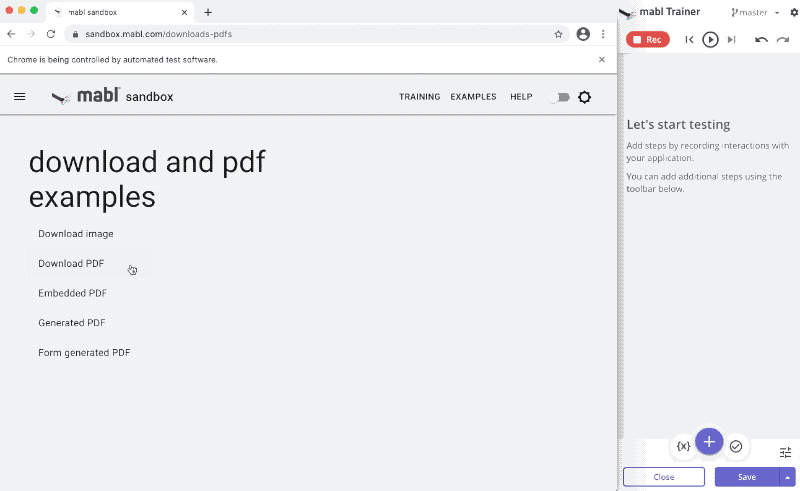Click the purple add step plus button

point(709,442)
